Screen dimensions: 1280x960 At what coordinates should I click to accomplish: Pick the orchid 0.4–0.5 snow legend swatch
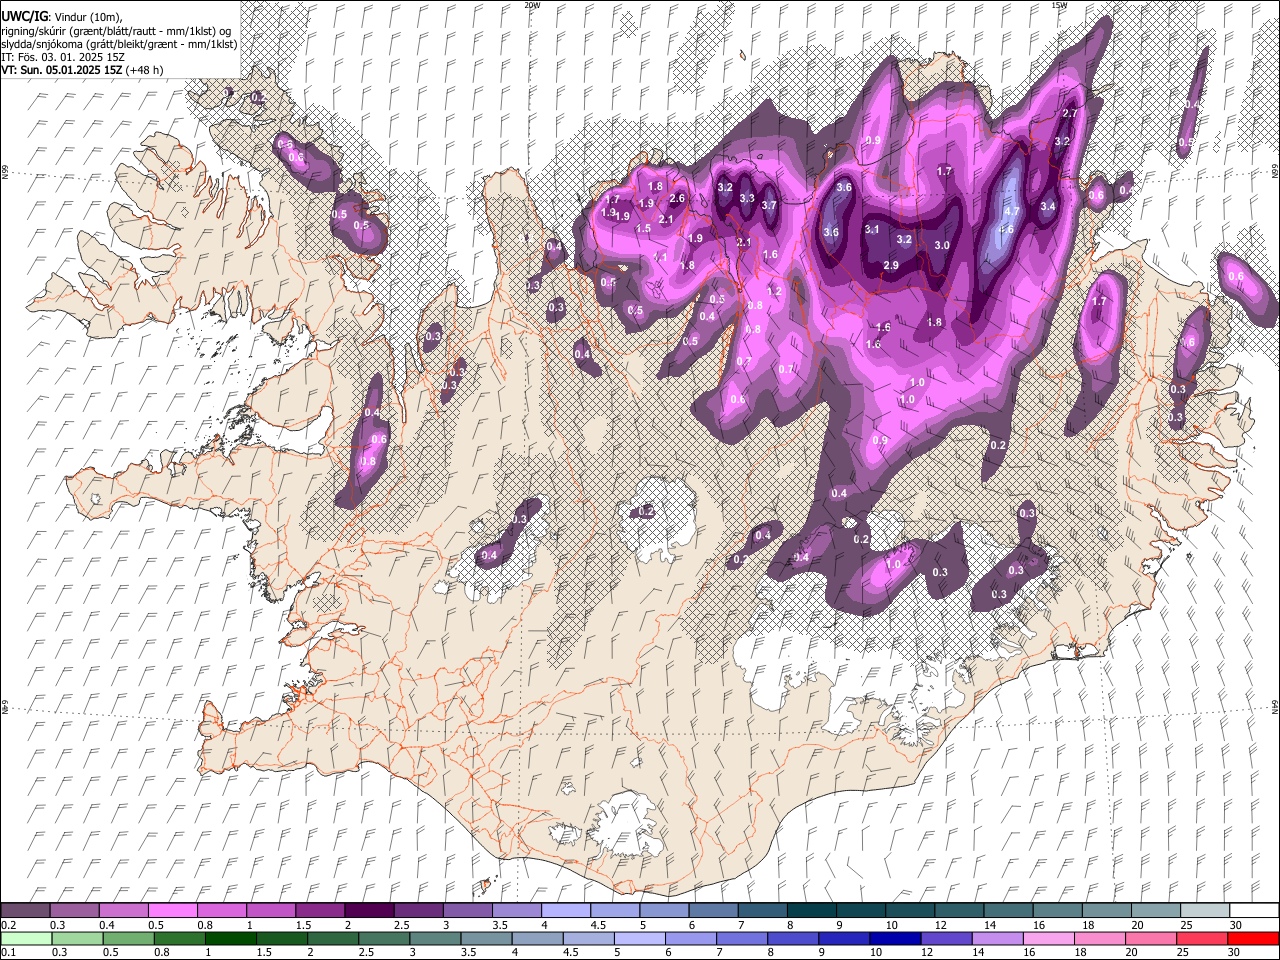[x=123, y=910]
